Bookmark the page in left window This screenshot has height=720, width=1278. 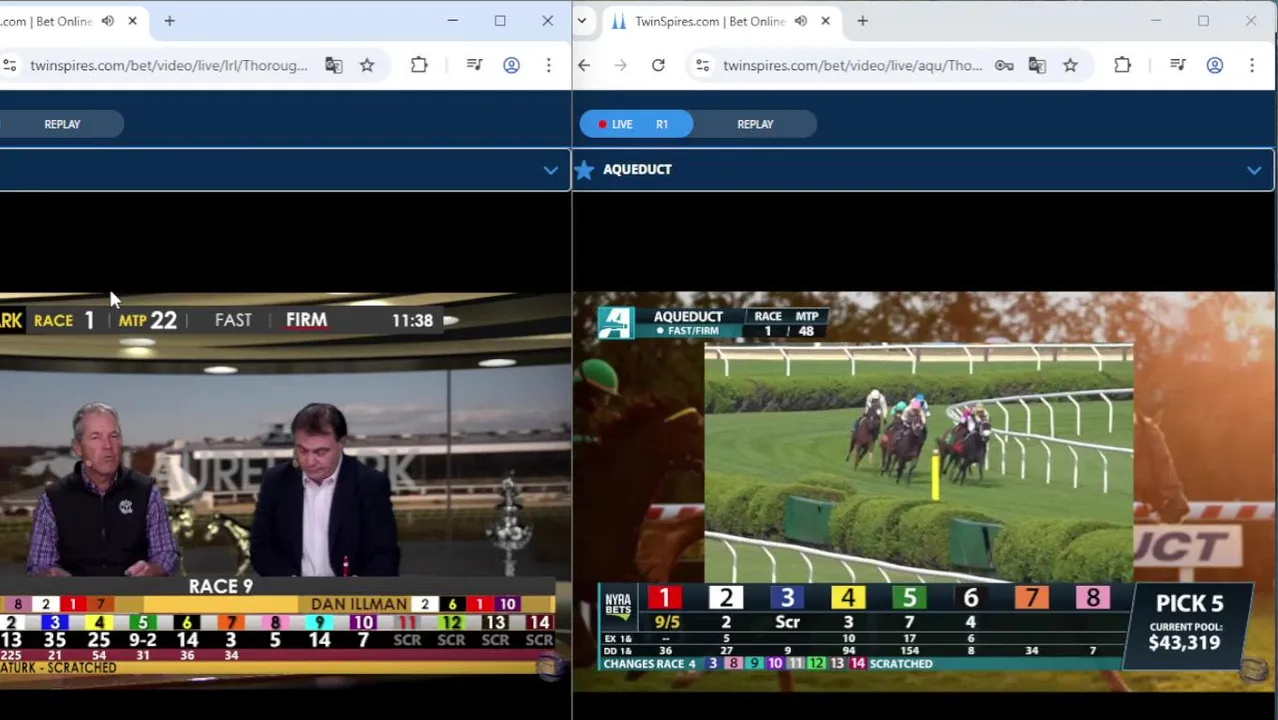(367, 65)
